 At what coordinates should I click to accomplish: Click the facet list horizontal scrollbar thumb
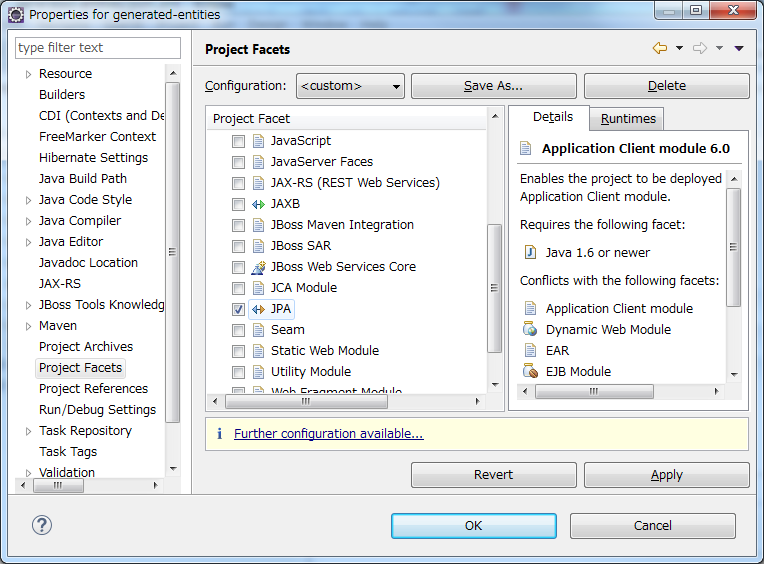pyautogui.click(x=306, y=401)
